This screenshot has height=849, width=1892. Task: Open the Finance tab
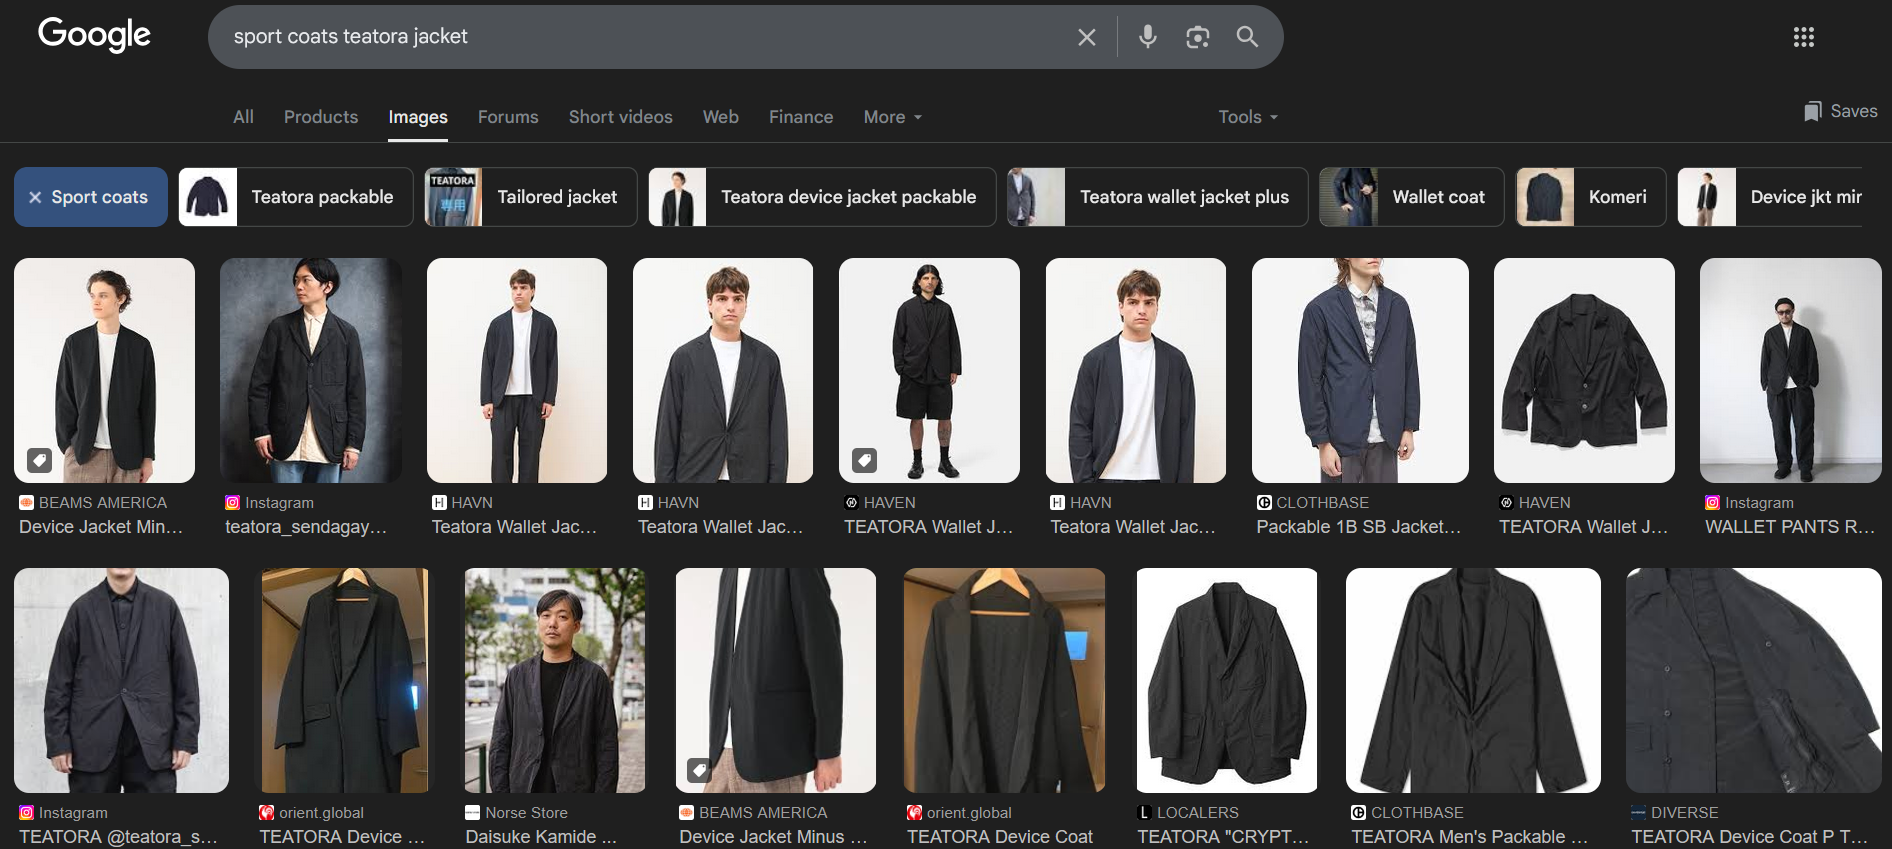point(801,117)
